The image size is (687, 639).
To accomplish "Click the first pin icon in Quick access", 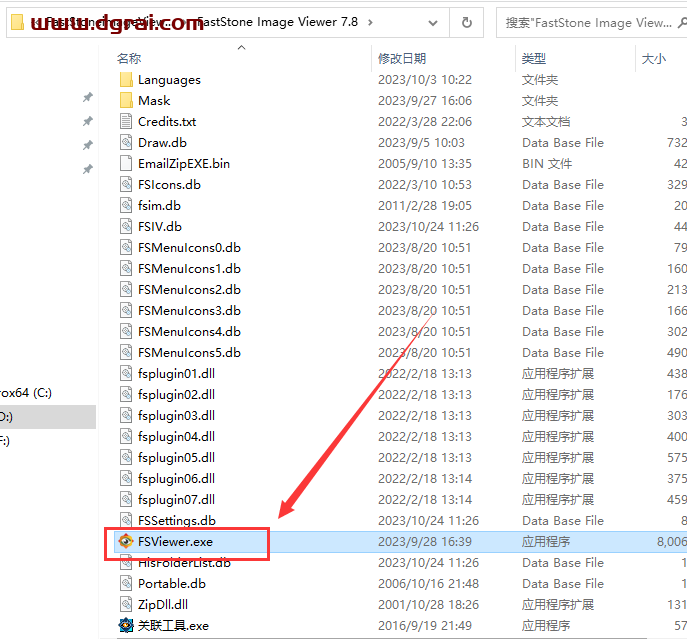I will [88, 97].
